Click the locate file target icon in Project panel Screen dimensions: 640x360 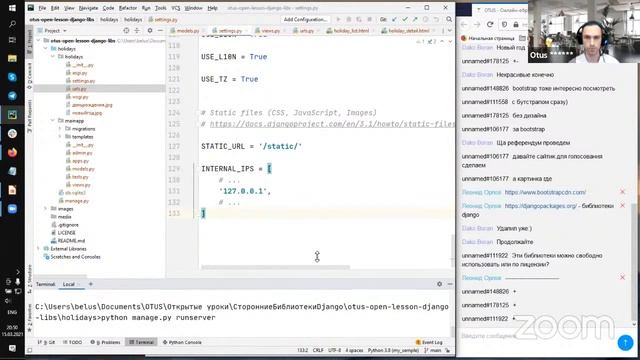[126, 31]
